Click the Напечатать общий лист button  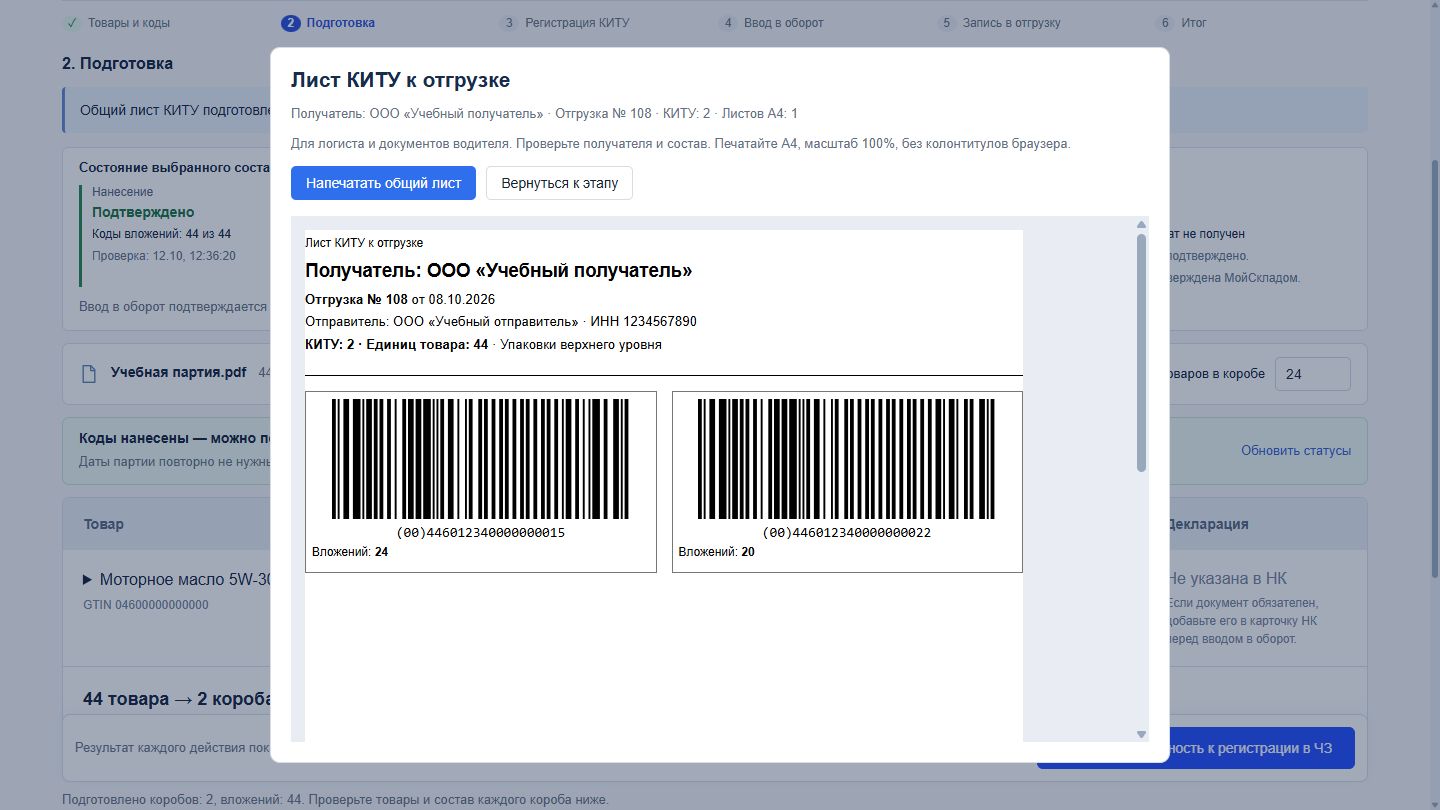coord(383,183)
